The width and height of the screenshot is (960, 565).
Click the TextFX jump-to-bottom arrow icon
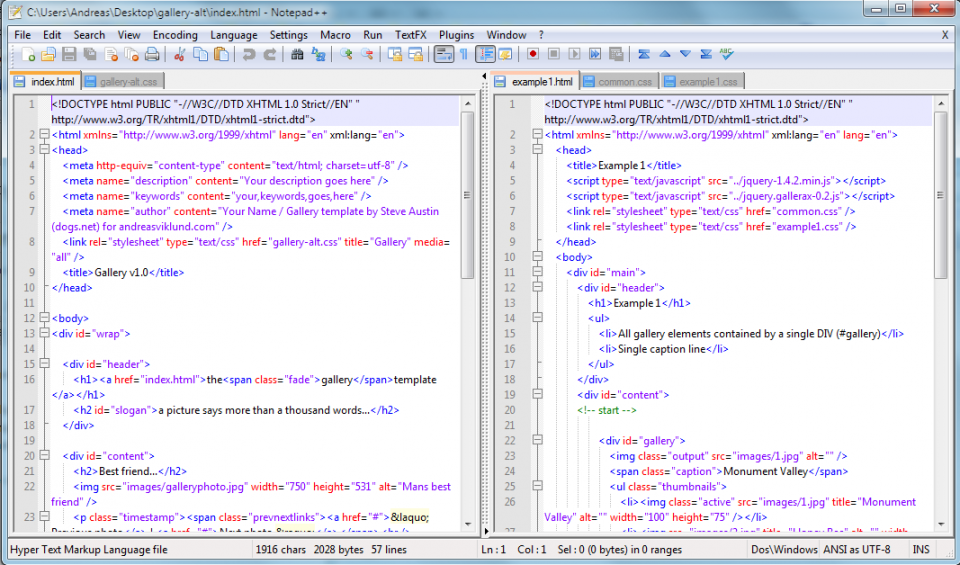pyautogui.click(x=706, y=54)
